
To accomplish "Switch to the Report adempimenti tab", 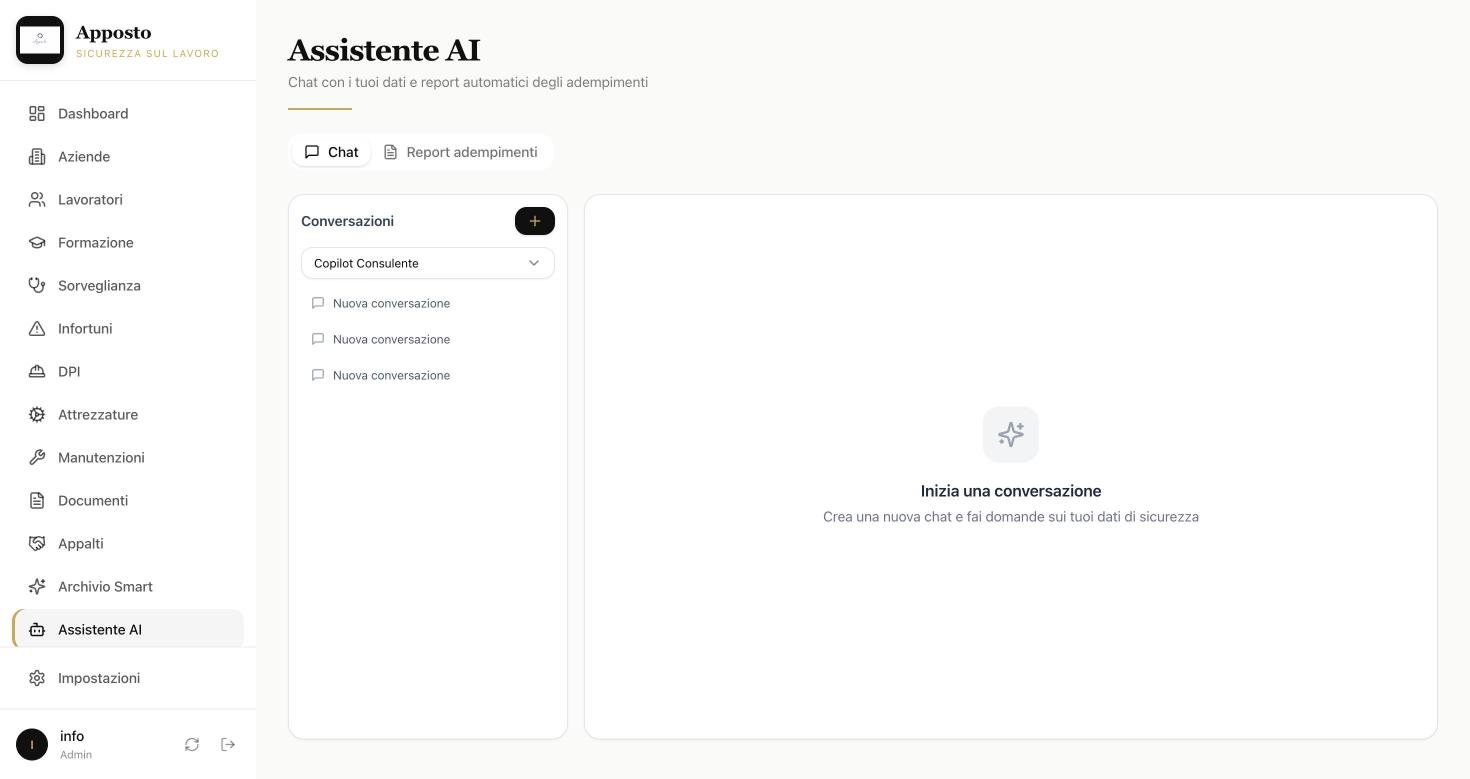I will 461,152.
